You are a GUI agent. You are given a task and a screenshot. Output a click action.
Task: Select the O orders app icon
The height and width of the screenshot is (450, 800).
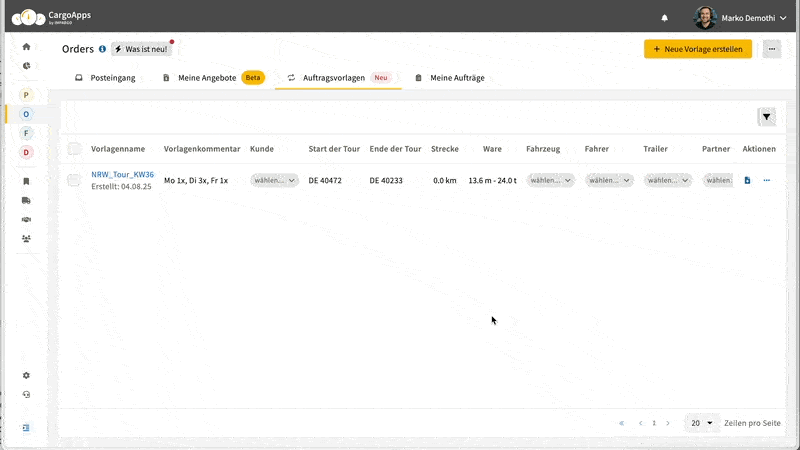tap(26, 114)
